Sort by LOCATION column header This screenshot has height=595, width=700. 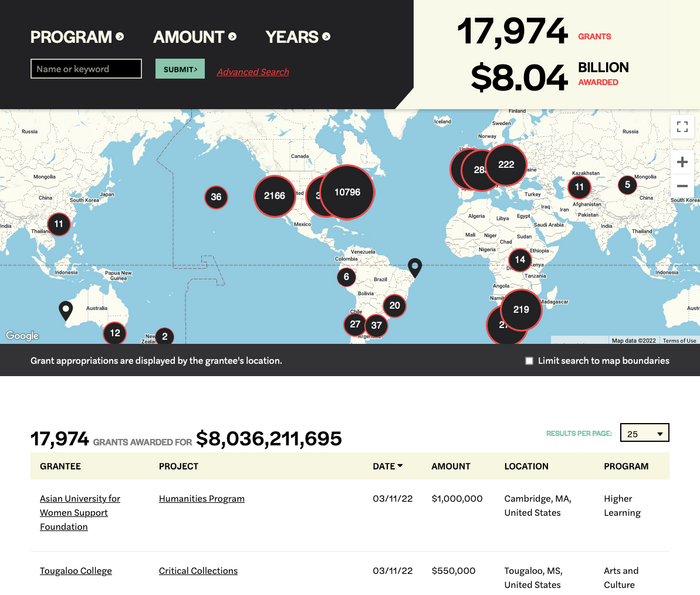tap(526, 466)
